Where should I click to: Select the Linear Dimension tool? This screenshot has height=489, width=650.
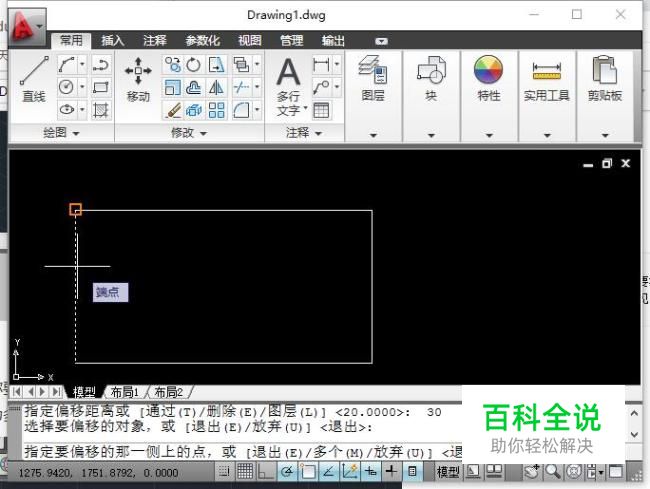[x=321, y=64]
